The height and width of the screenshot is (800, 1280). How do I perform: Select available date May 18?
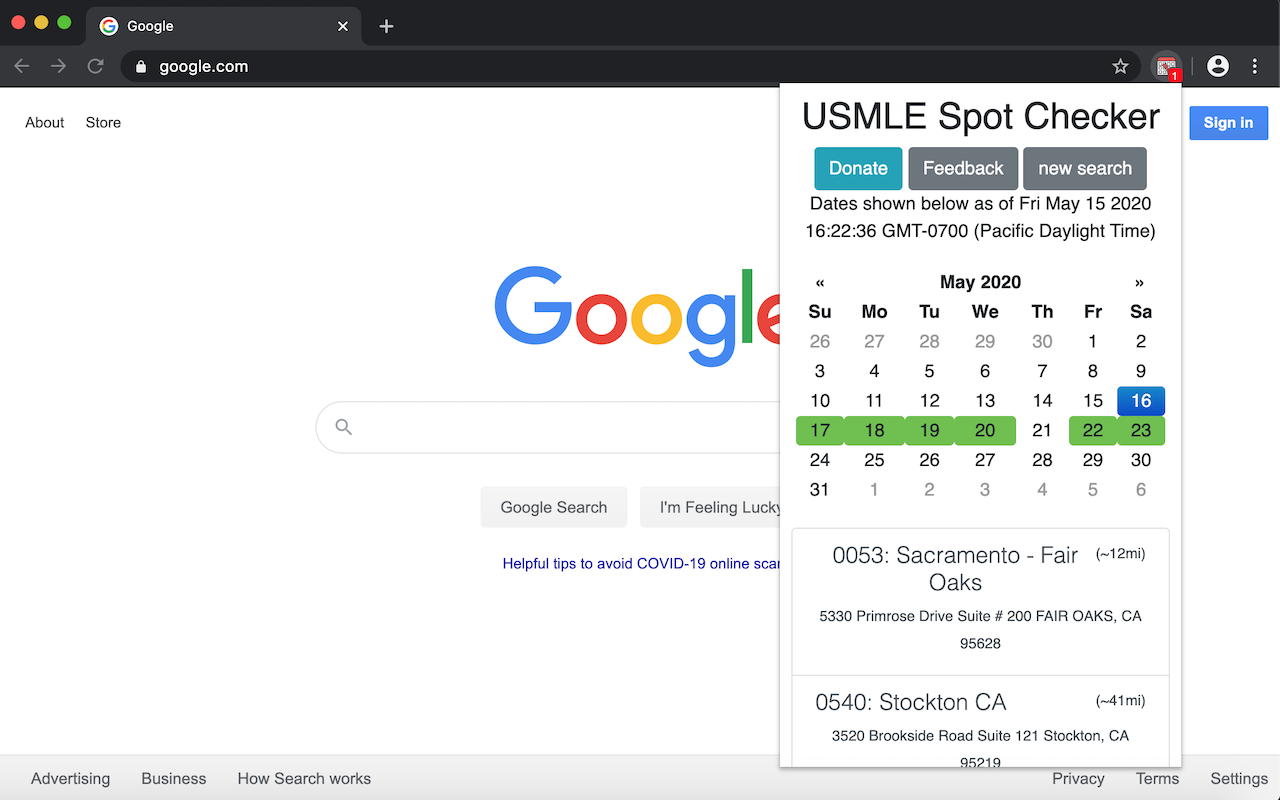(874, 431)
